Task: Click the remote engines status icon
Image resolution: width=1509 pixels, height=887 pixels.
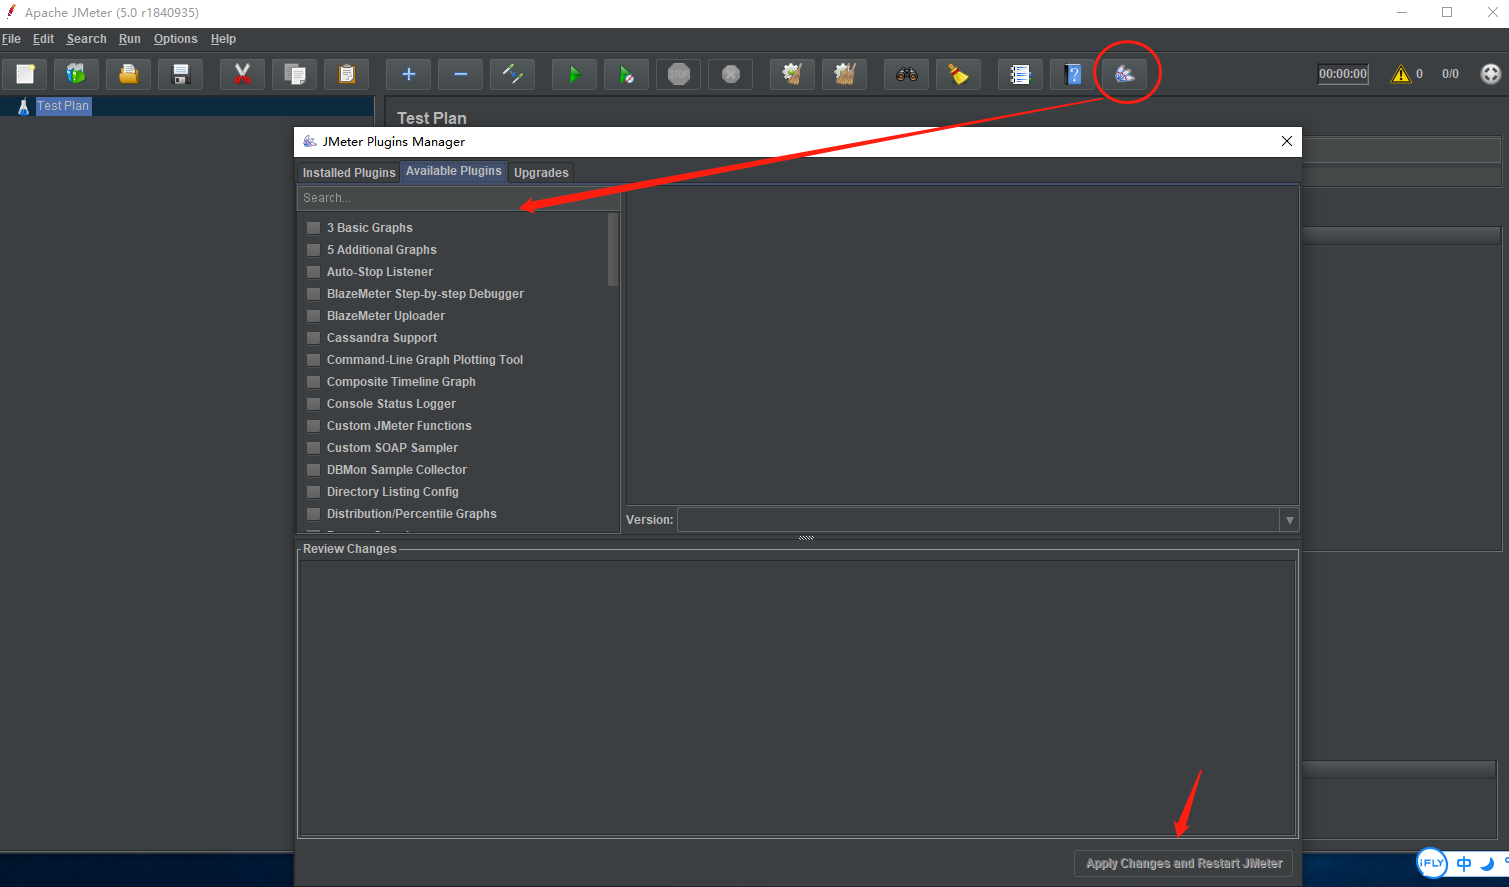Action: coord(1491,74)
